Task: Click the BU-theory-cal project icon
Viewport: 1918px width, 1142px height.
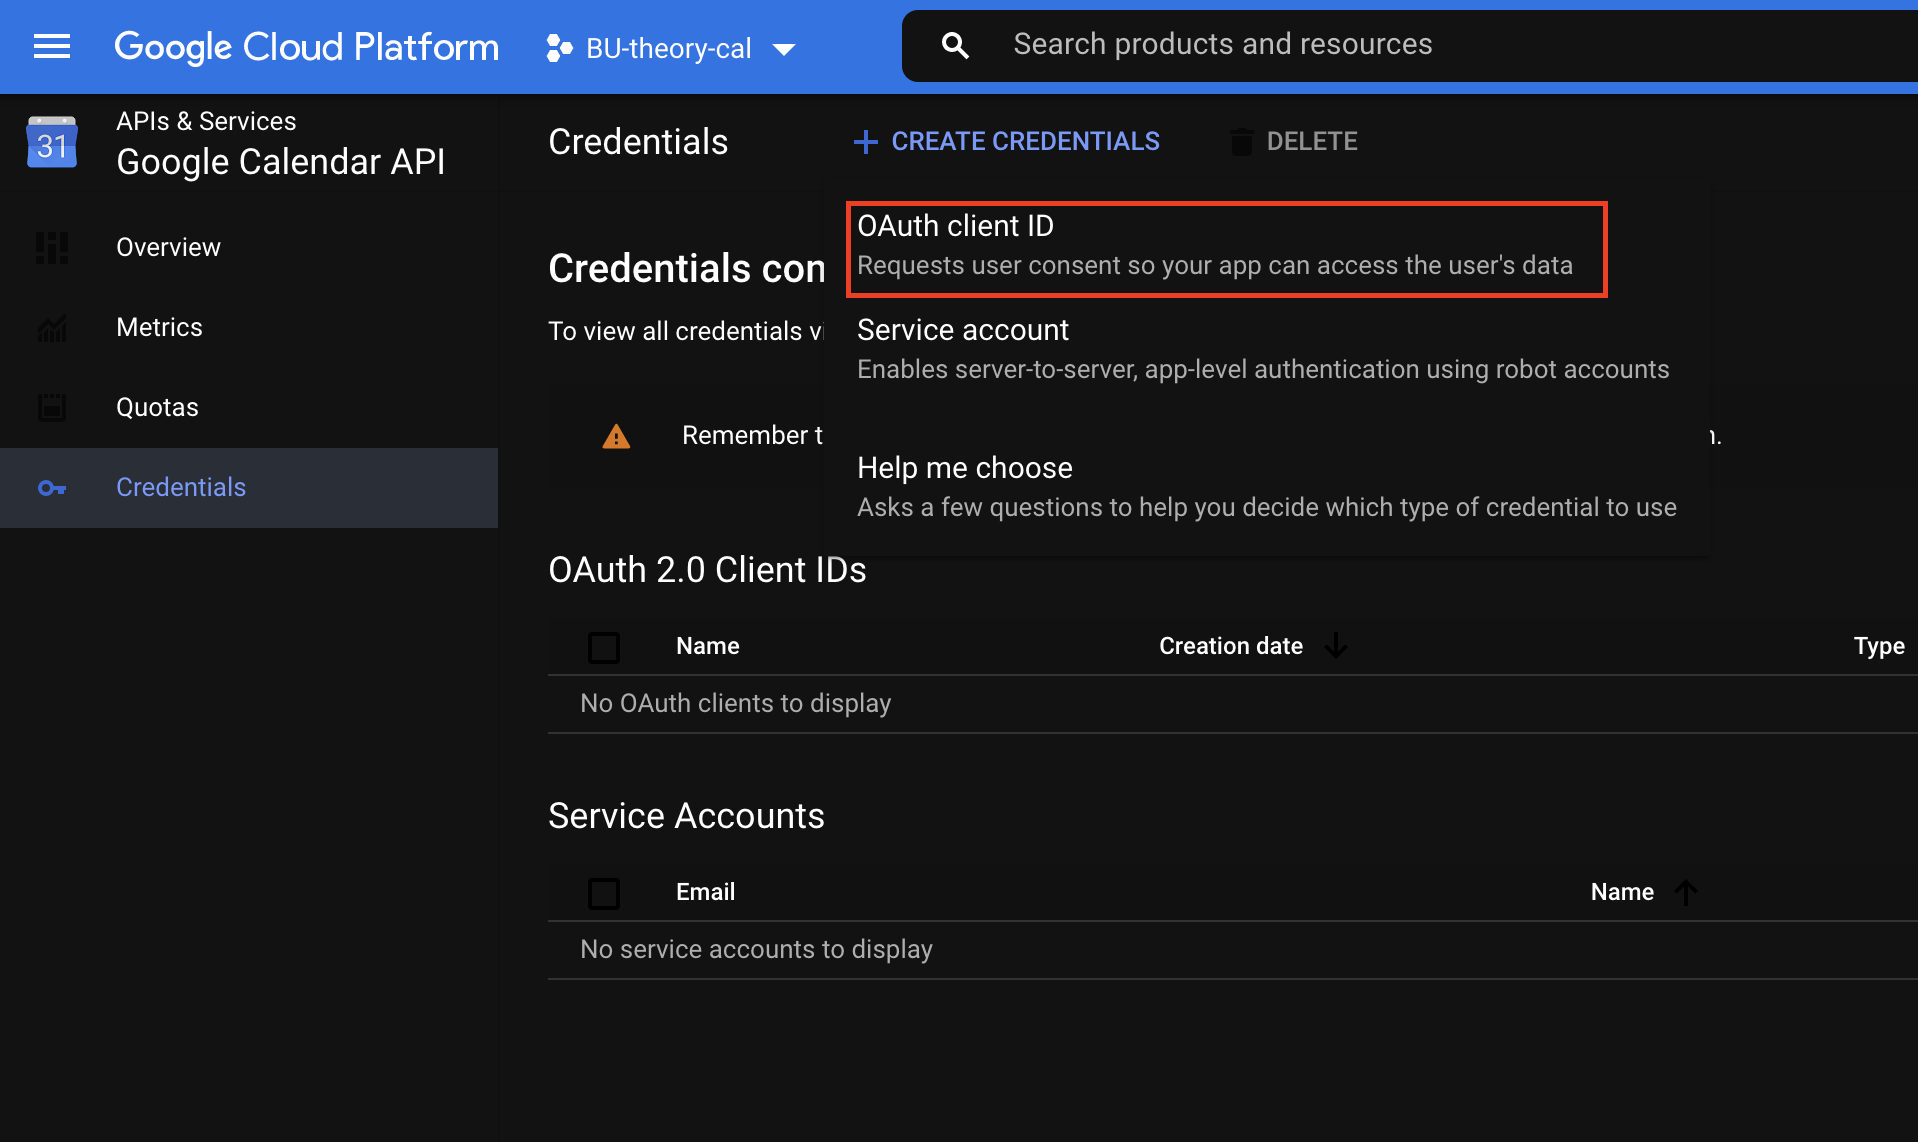Action: click(x=559, y=48)
